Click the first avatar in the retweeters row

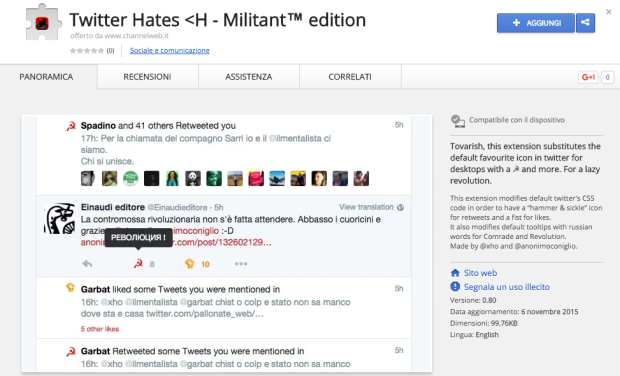point(88,178)
